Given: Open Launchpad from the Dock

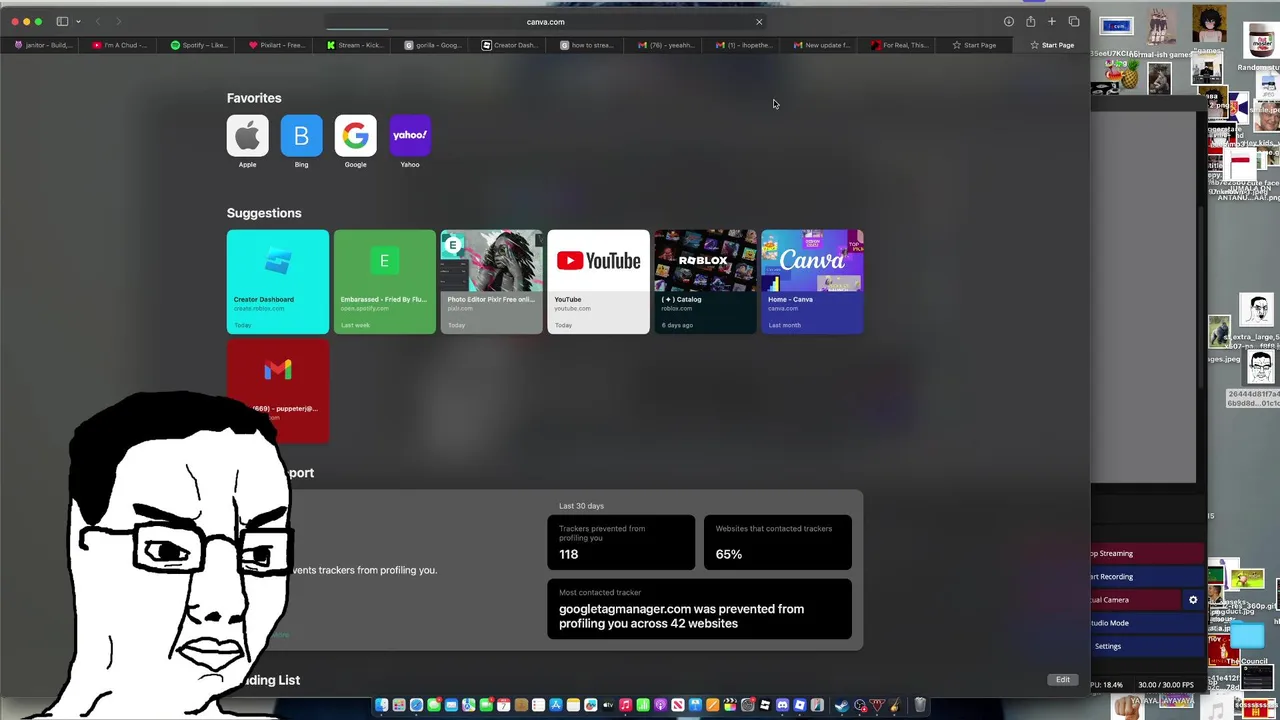Looking at the screenshot, I should [x=399, y=705].
